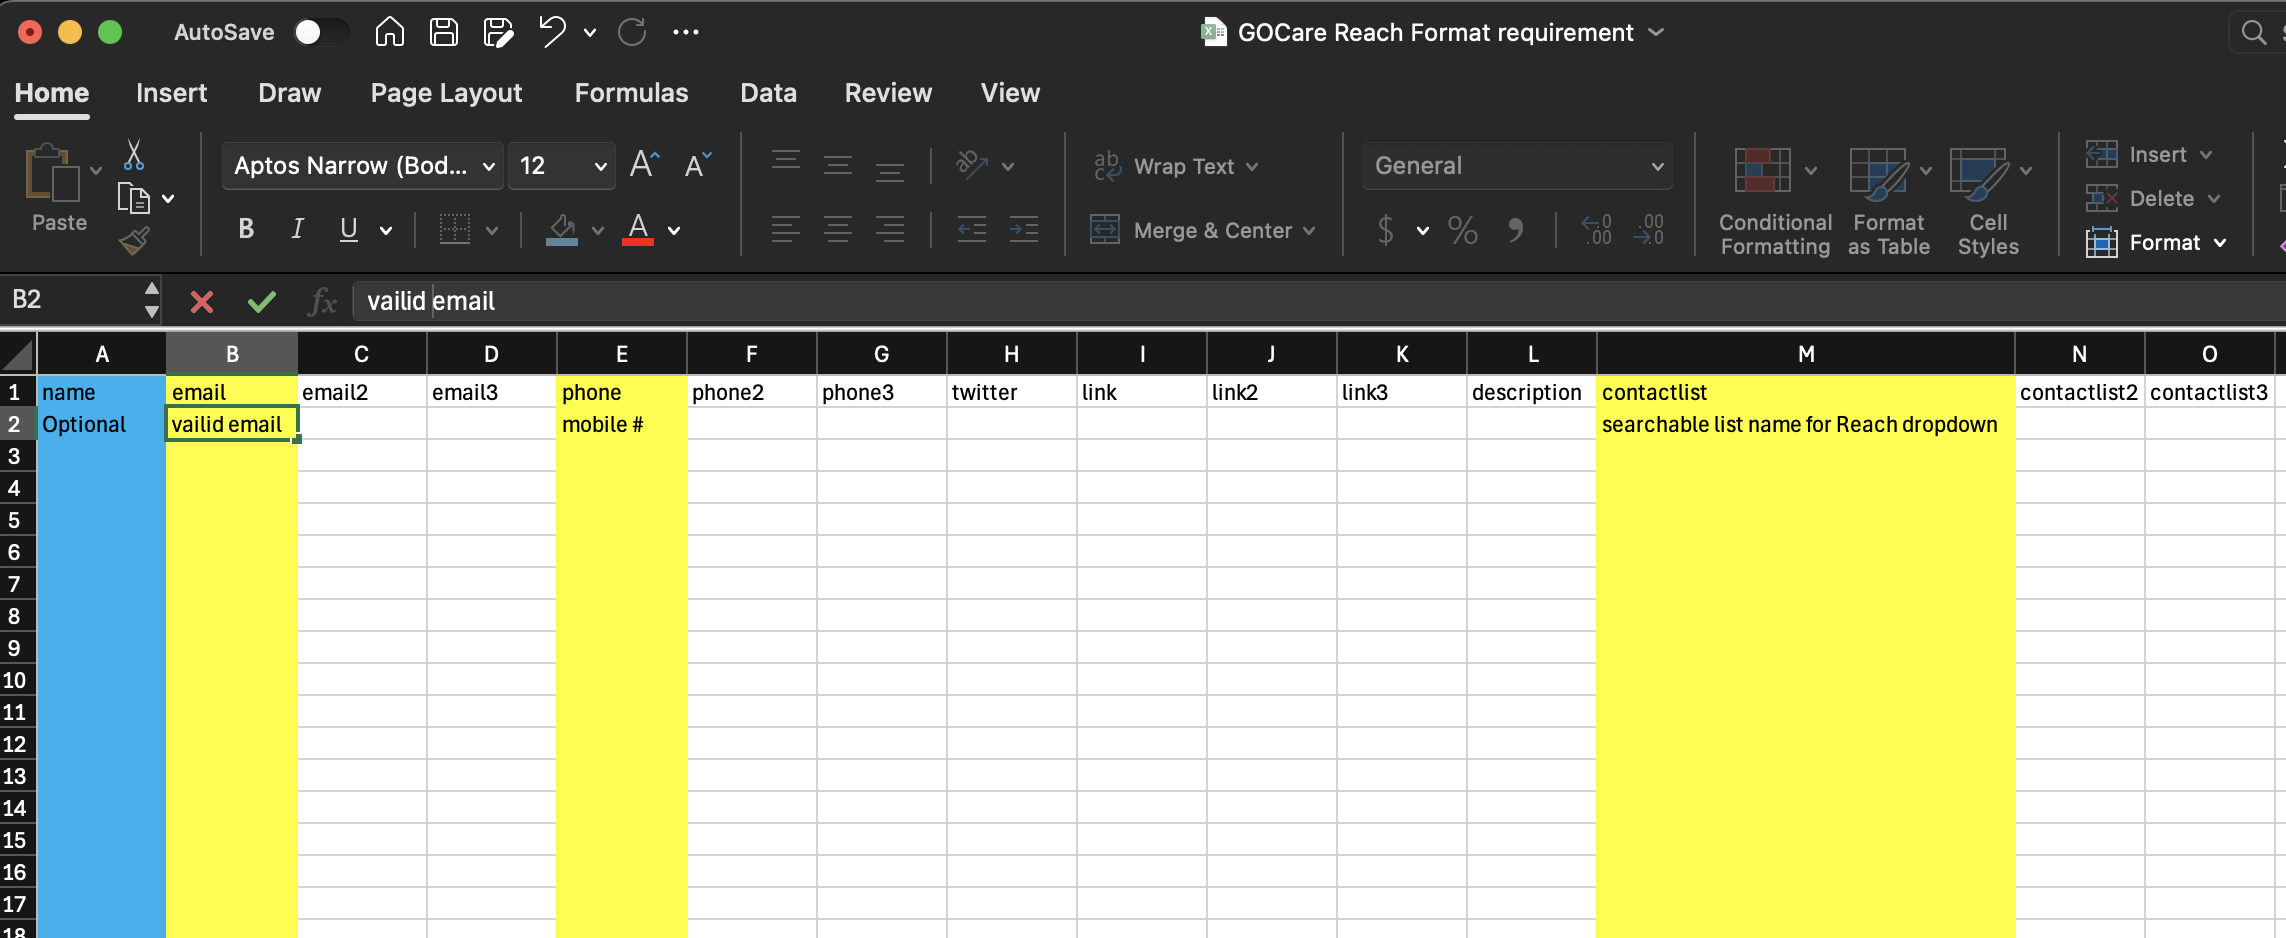
Task: Open Conditional Formatting
Action: (1775, 201)
